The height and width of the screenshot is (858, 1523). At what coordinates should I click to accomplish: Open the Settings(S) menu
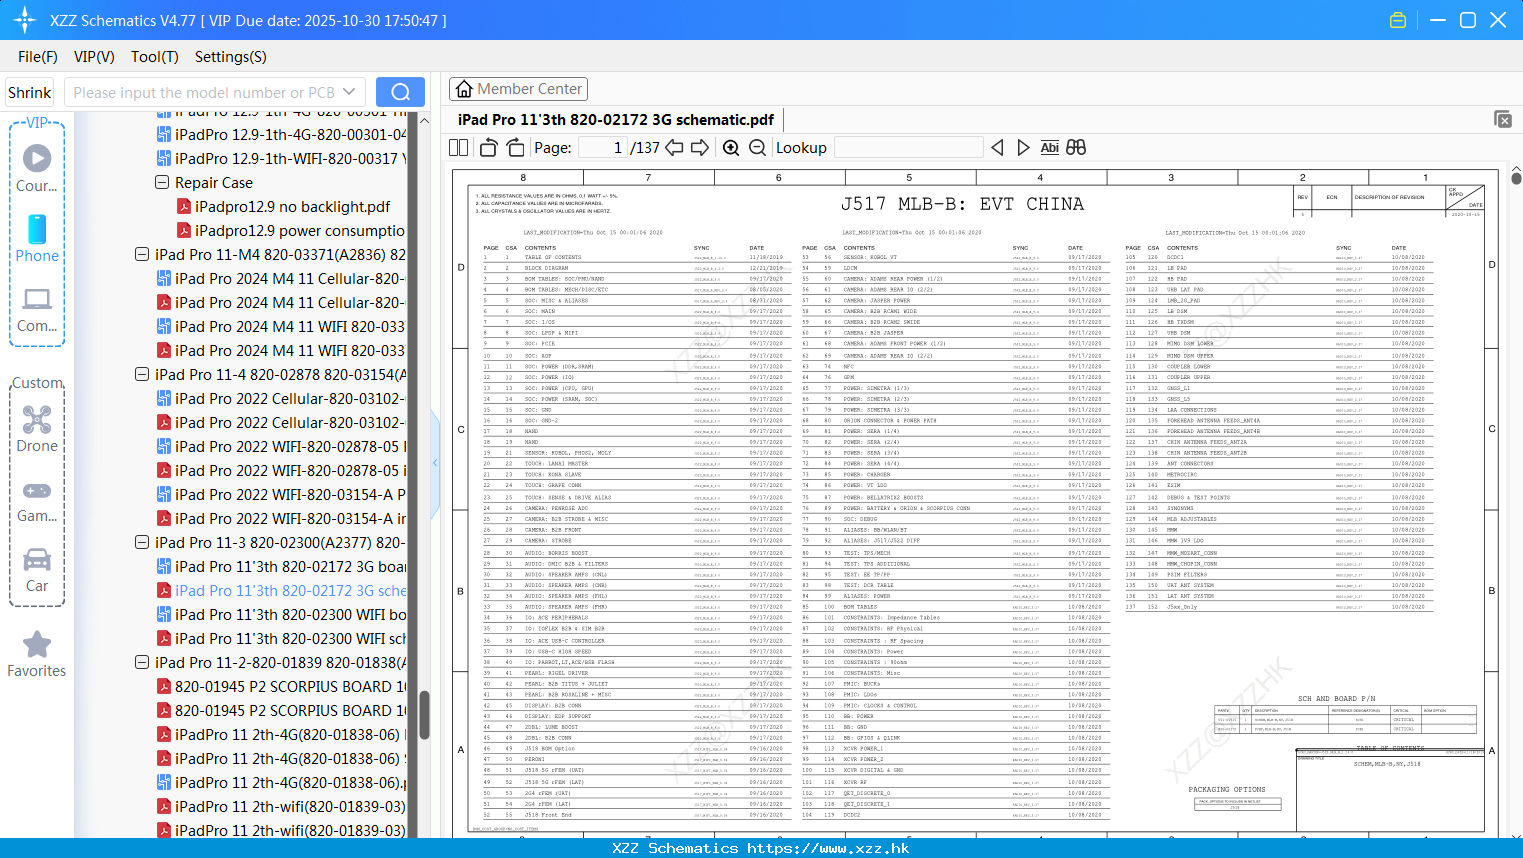pyautogui.click(x=231, y=57)
